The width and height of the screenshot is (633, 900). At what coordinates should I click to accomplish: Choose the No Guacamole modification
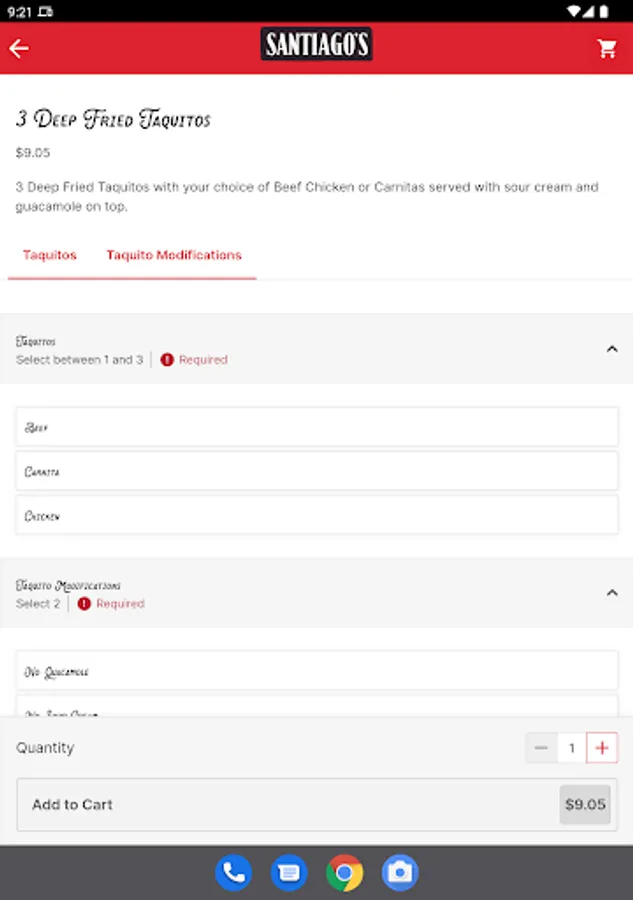click(x=317, y=671)
